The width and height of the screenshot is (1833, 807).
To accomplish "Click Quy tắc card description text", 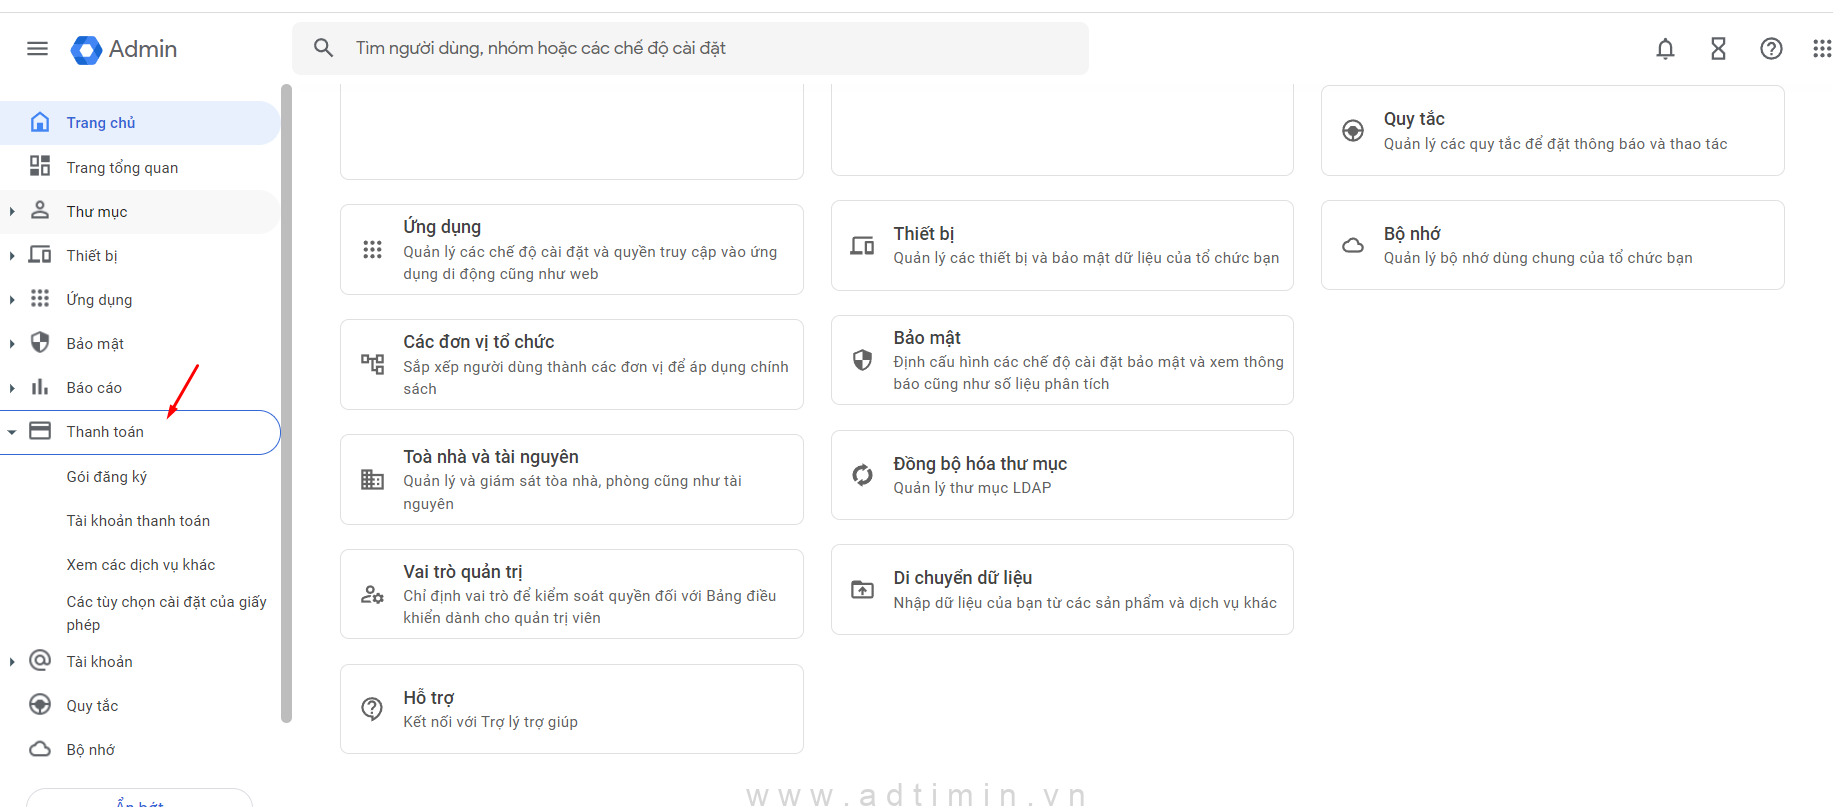I will 1555,144.
